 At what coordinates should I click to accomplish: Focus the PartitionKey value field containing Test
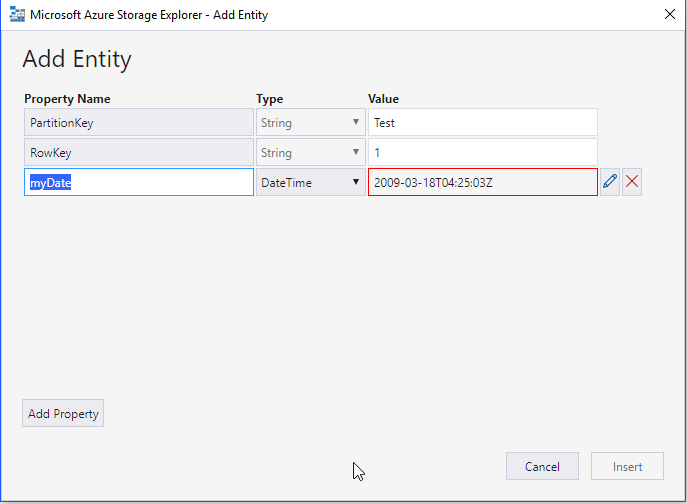coord(482,122)
